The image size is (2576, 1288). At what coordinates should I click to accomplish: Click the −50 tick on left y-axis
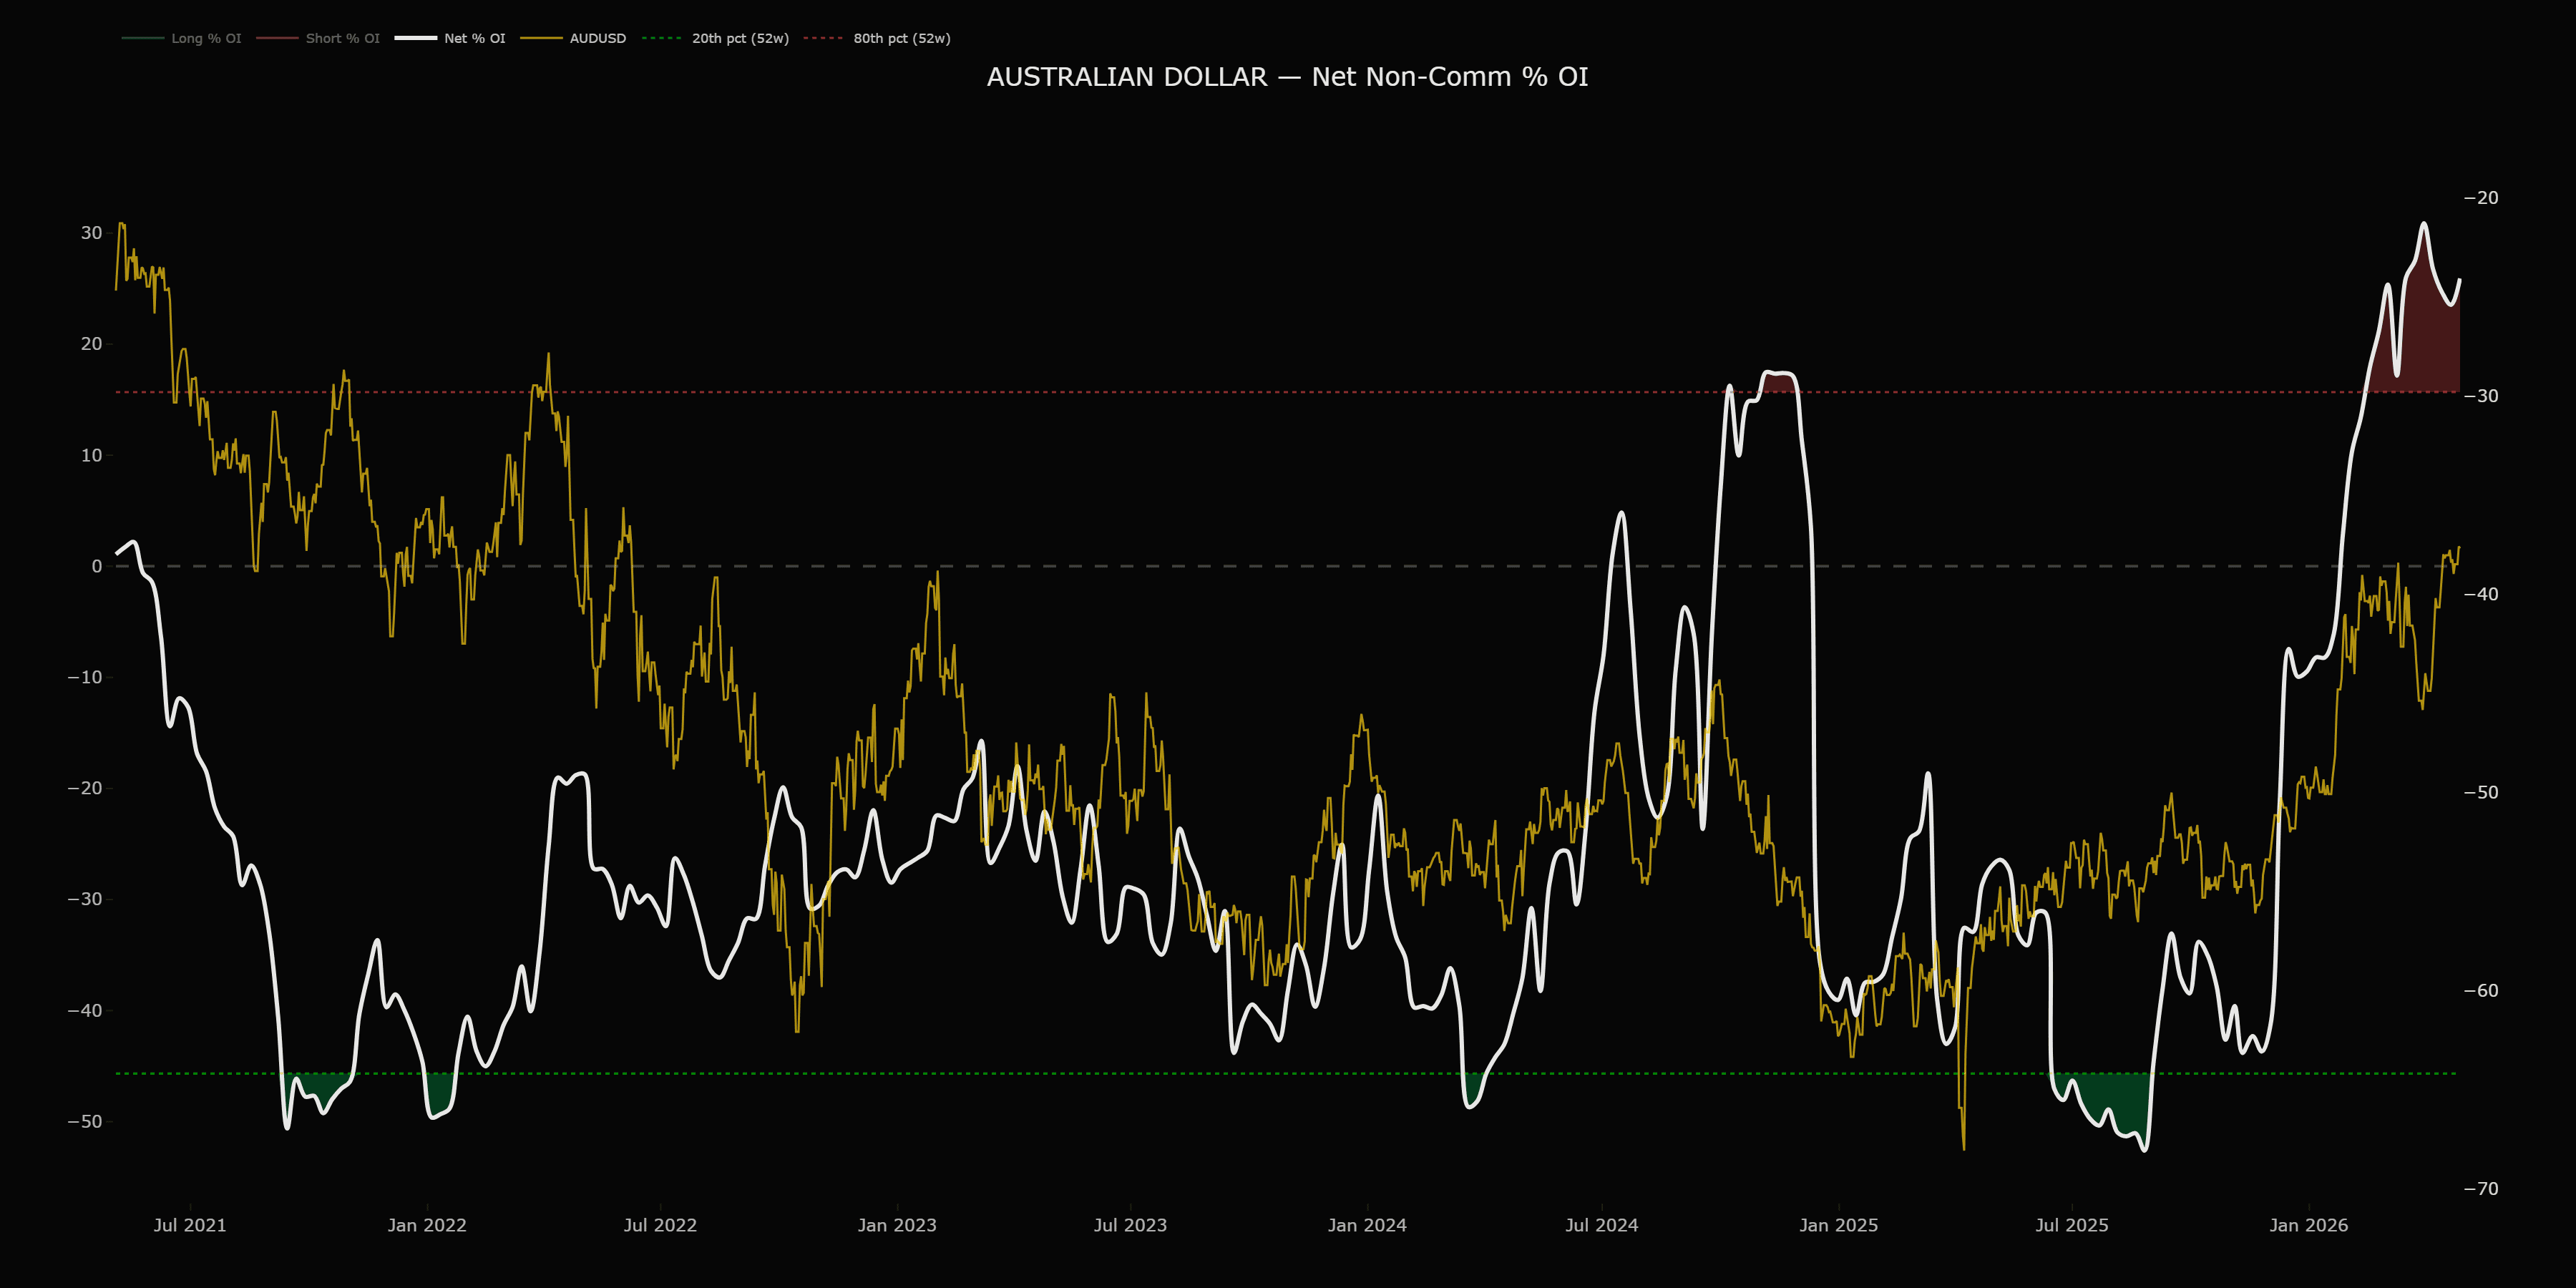click(85, 1121)
